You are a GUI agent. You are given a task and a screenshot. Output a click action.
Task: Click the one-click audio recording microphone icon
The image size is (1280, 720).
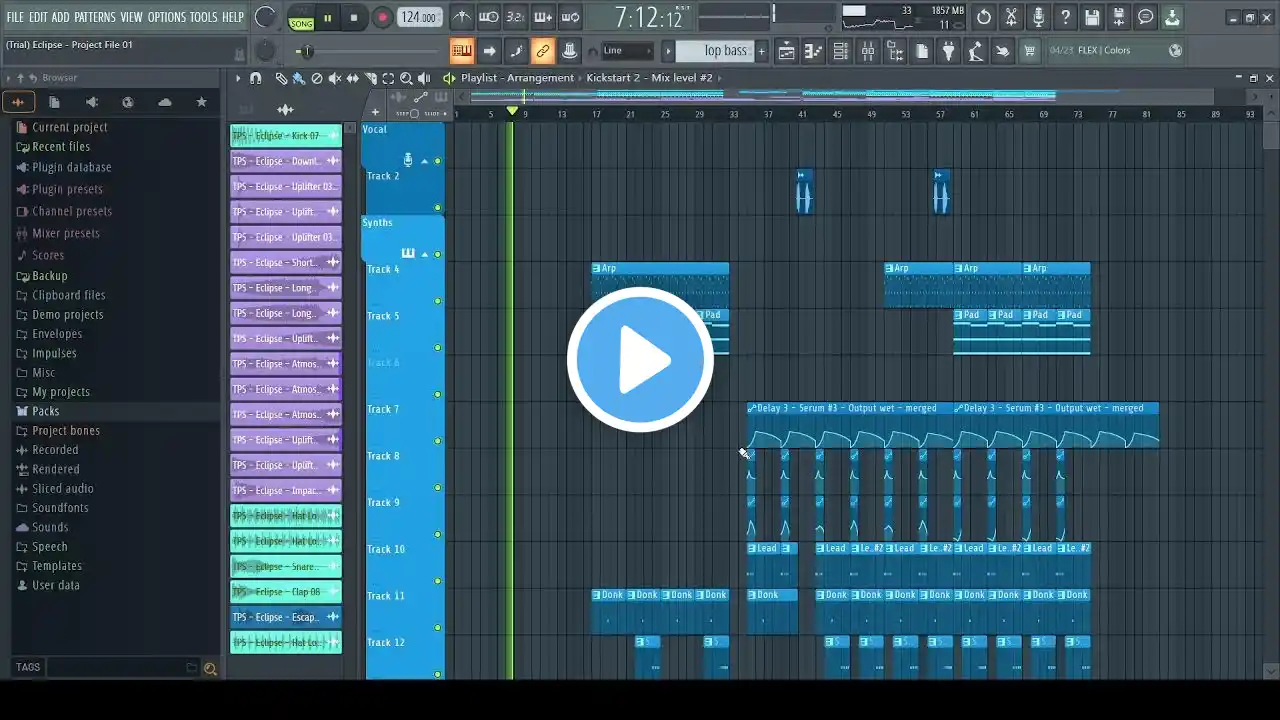1038,17
